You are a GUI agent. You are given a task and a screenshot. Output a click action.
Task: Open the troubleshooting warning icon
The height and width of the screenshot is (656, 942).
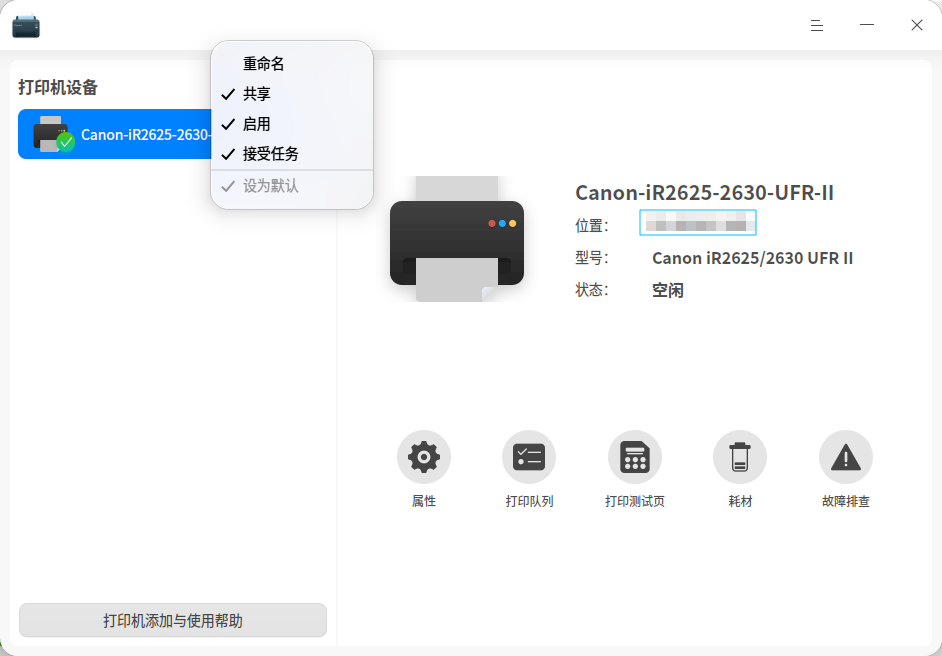[x=845, y=457]
